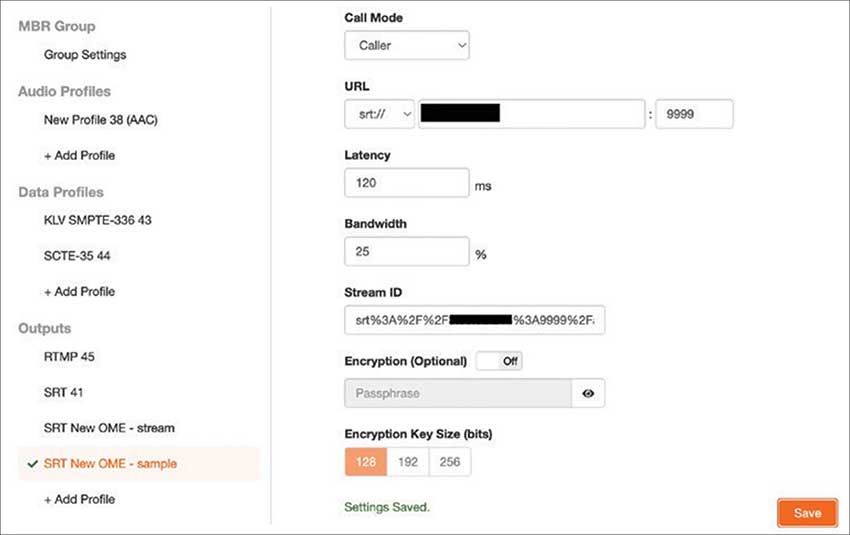
Task: Select New Profile 38 (AAC) audio profile
Action: pos(101,120)
